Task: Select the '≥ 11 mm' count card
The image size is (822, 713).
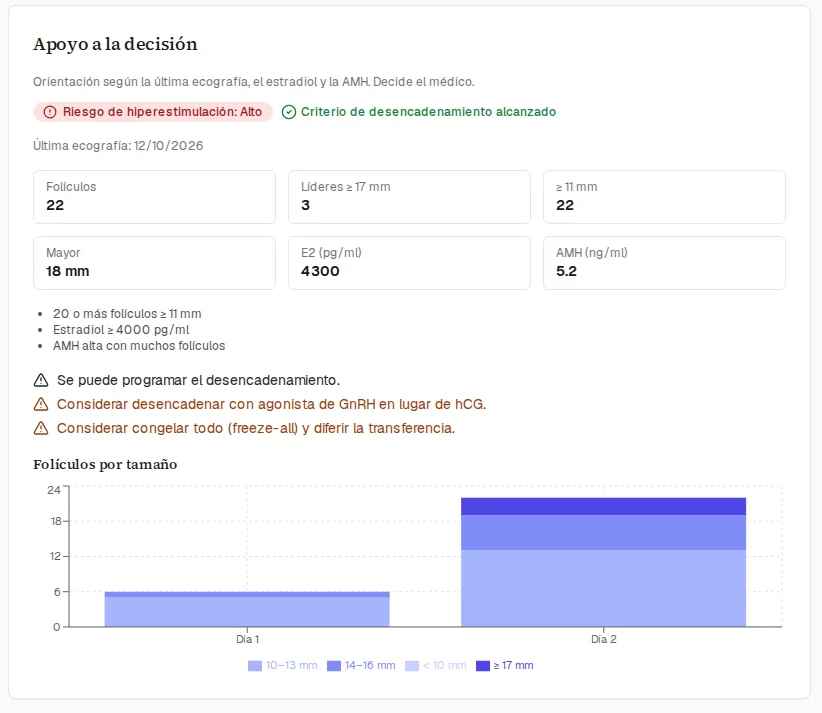Action: 664,197
